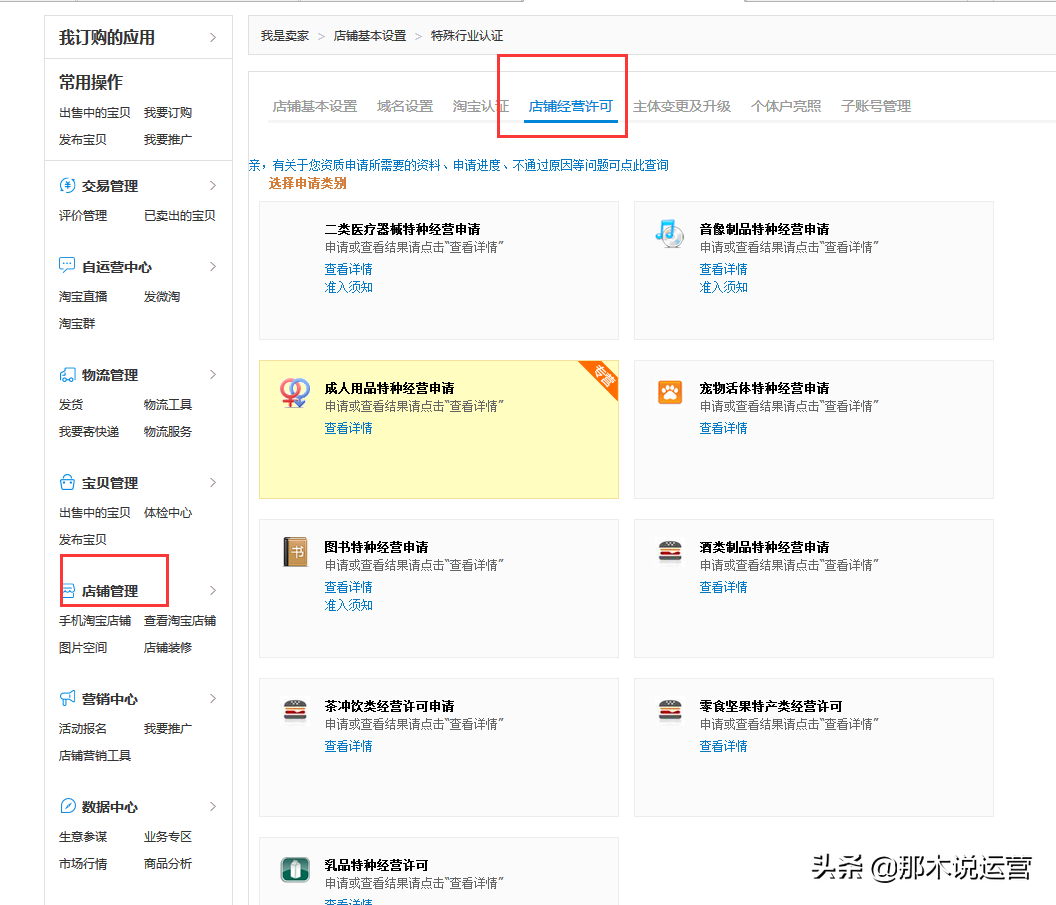Open 市场行情 in sidebar

tap(83, 864)
